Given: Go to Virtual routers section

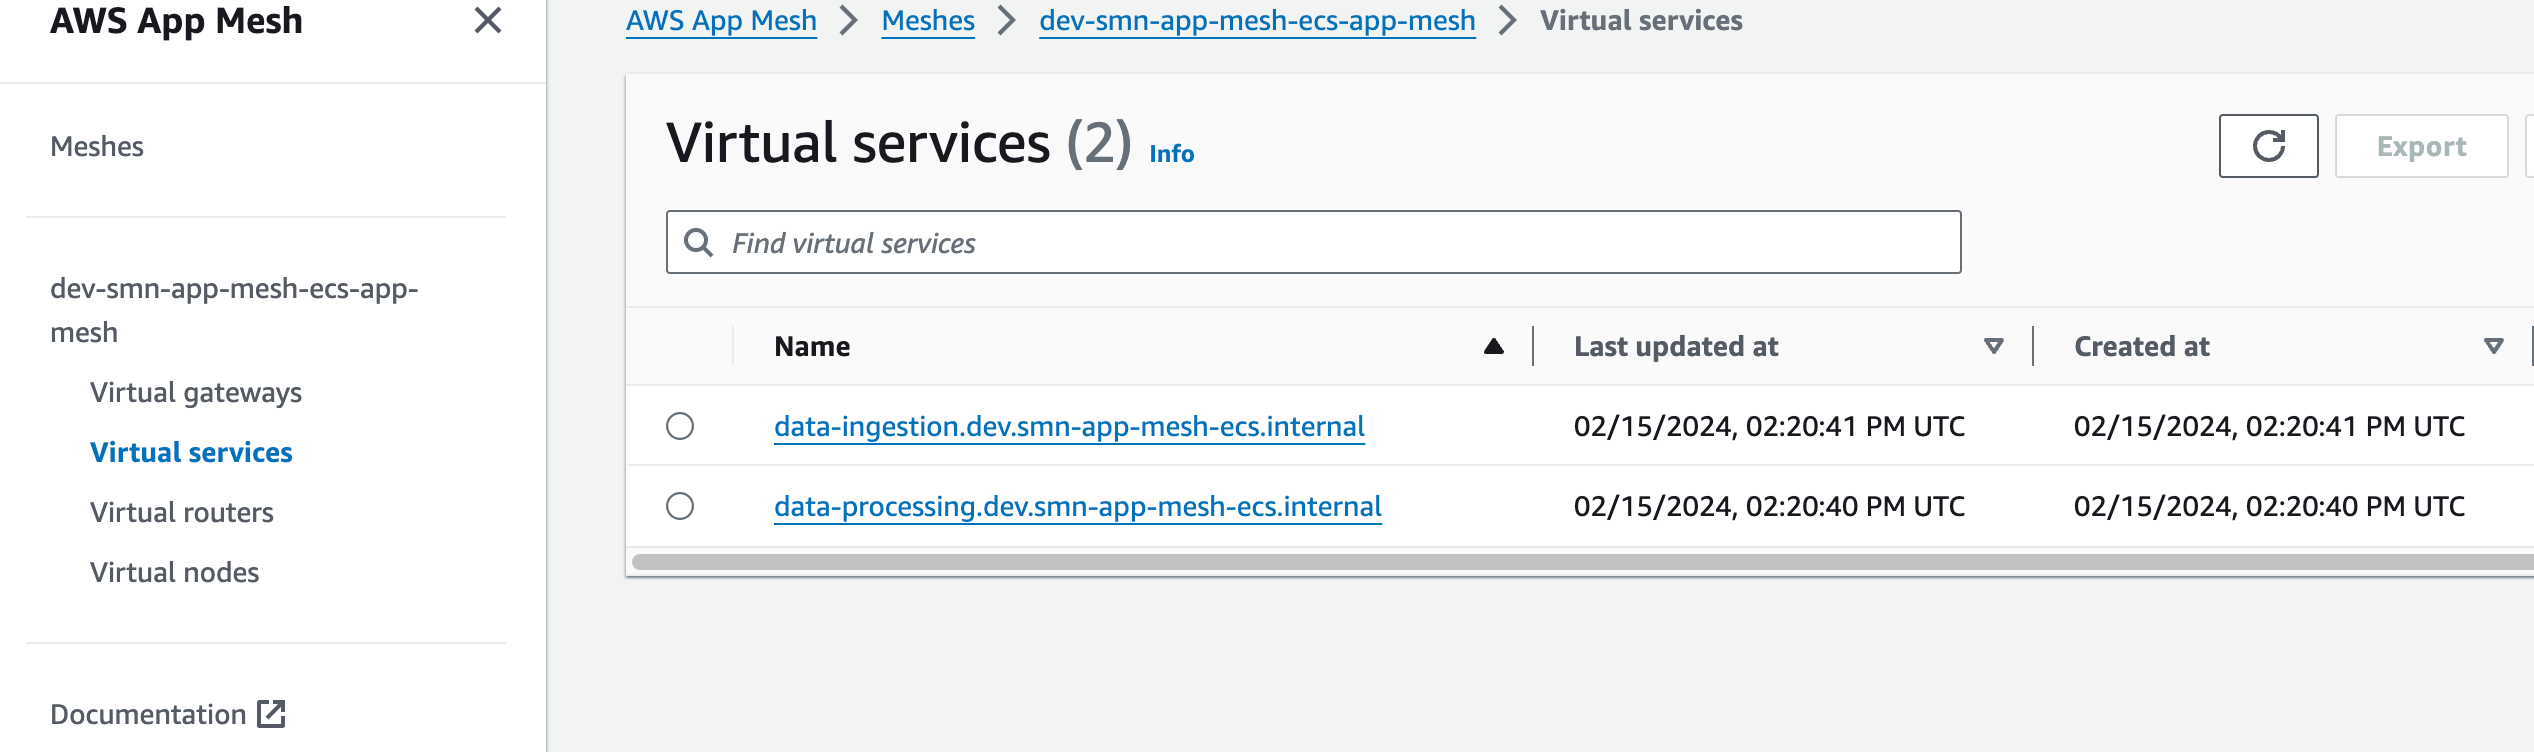Looking at the screenshot, I should (182, 512).
